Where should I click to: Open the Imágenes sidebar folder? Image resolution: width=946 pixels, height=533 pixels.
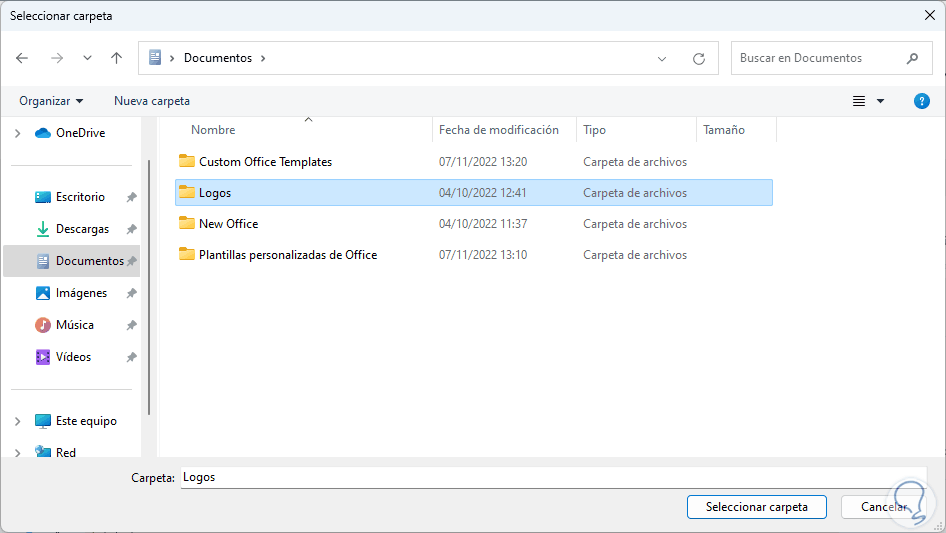click(81, 293)
